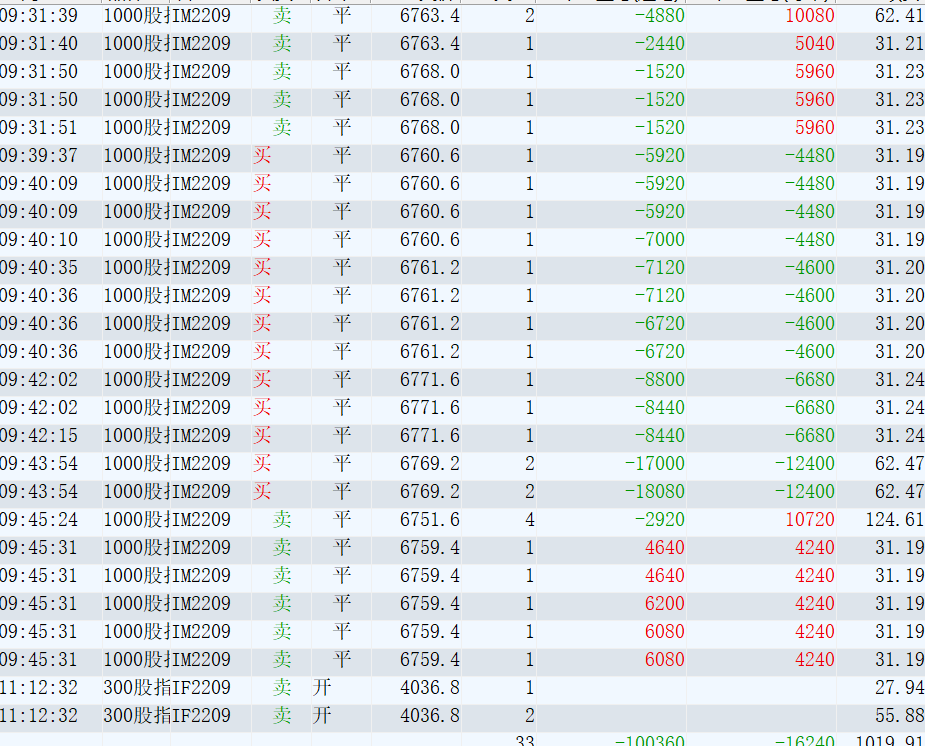Screen dimensions: 925x746
Task: Select the -16240 summary total cell
Action: (804, 741)
